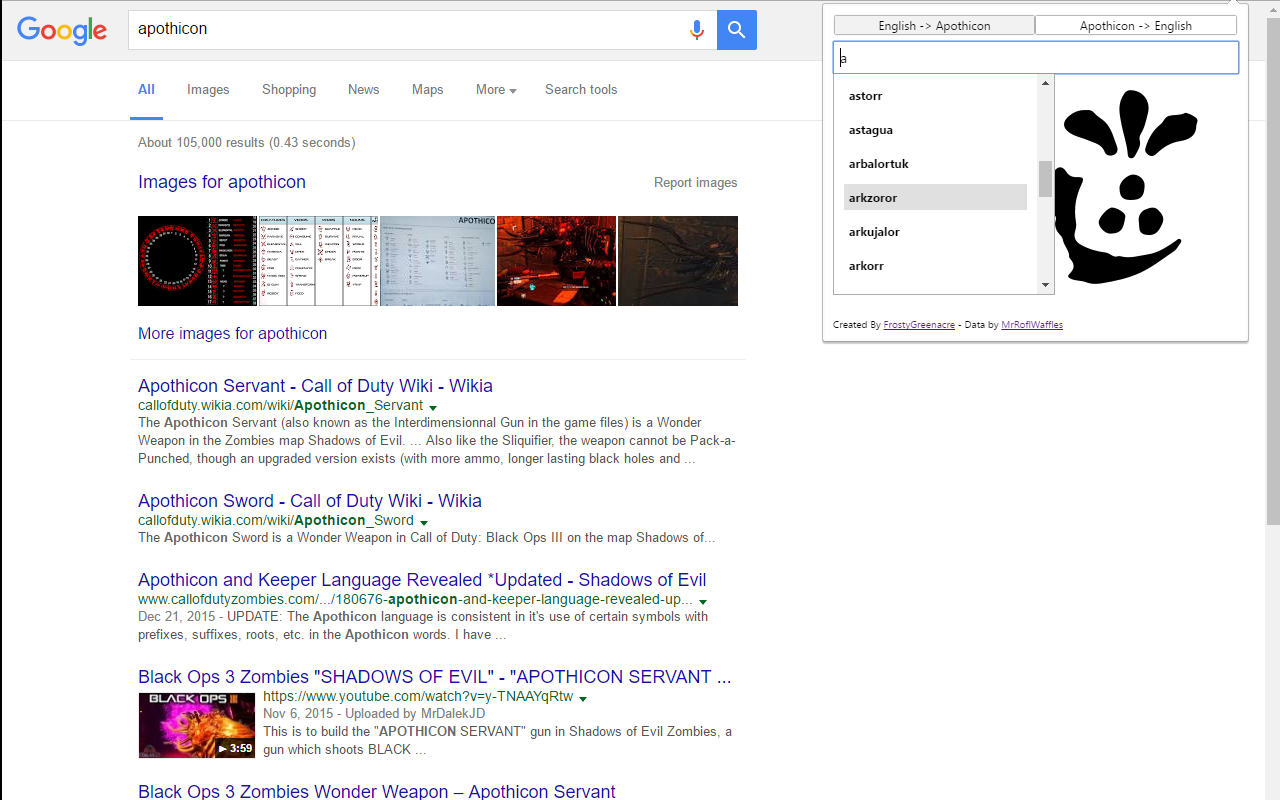Open Search tools options
This screenshot has width=1280, height=800.
(581, 90)
